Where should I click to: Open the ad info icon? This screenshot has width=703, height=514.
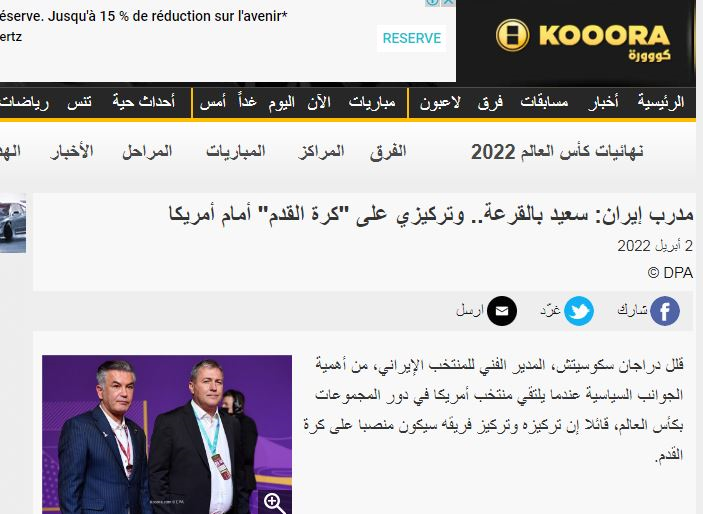(432, 2)
